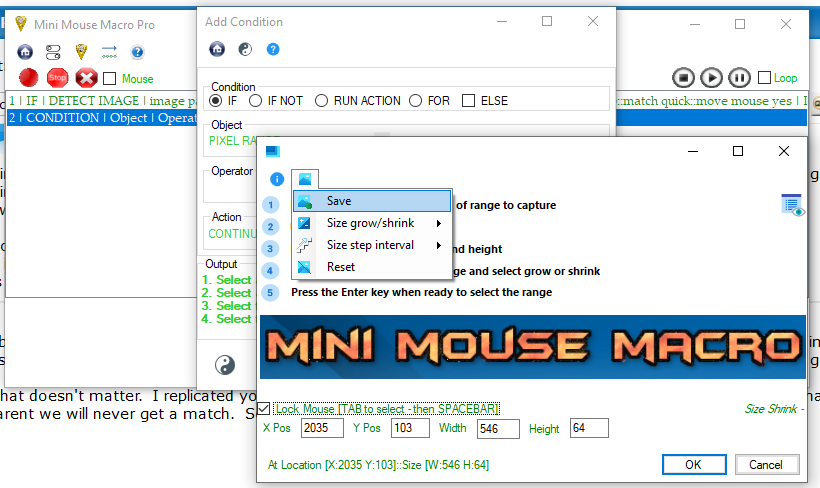Click the X Pos input field
820x488 pixels.
[x=322, y=428]
